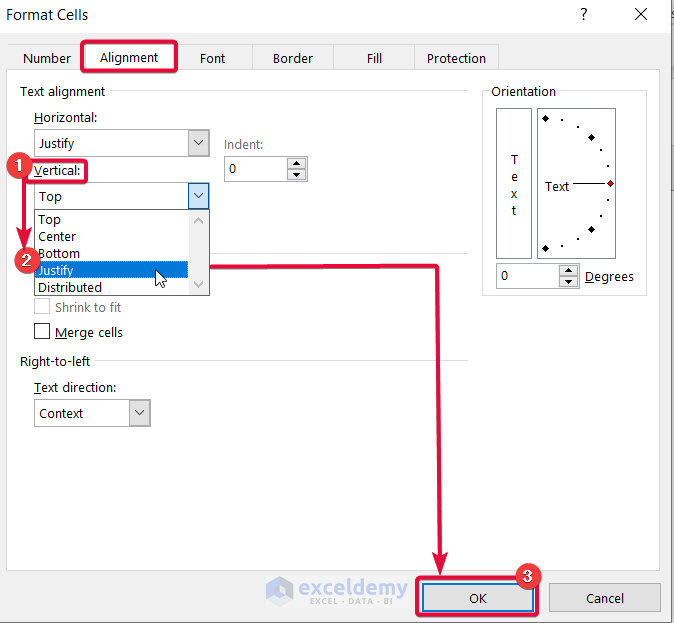Select Distributed in the Vertical list
The image size is (674, 623).
point(111,287)
